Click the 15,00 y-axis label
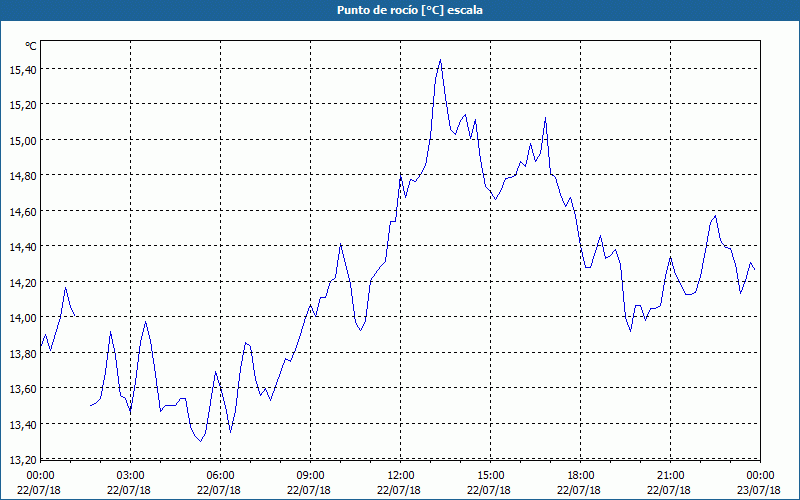The width and height of the screenshot is (800, 500). pyautogui.click(x=23, y=140)
